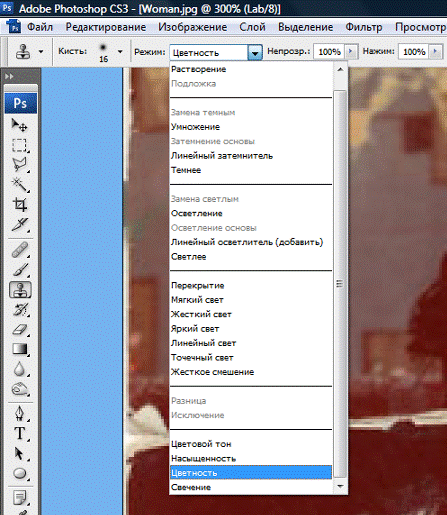Choose Мягкий свет blend mode
Image resolution: width=447 pixels, height=515 pixels.
click(x=251, y=300)
